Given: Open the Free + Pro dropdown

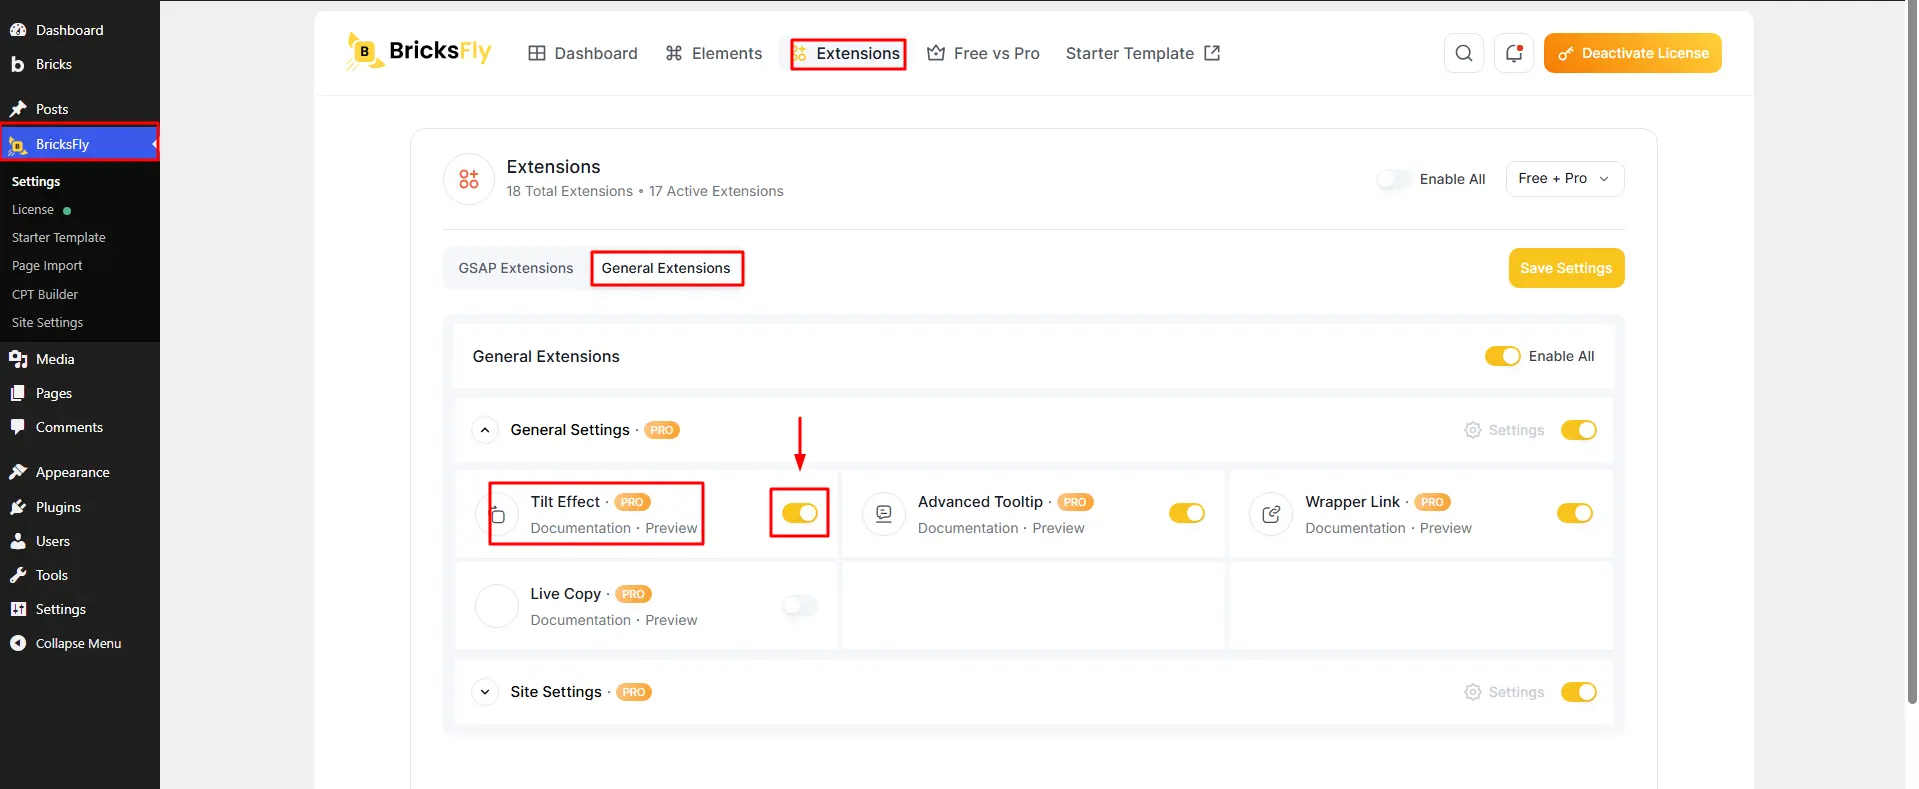Looking at the screenshot, I should (x=1565, y=179).
